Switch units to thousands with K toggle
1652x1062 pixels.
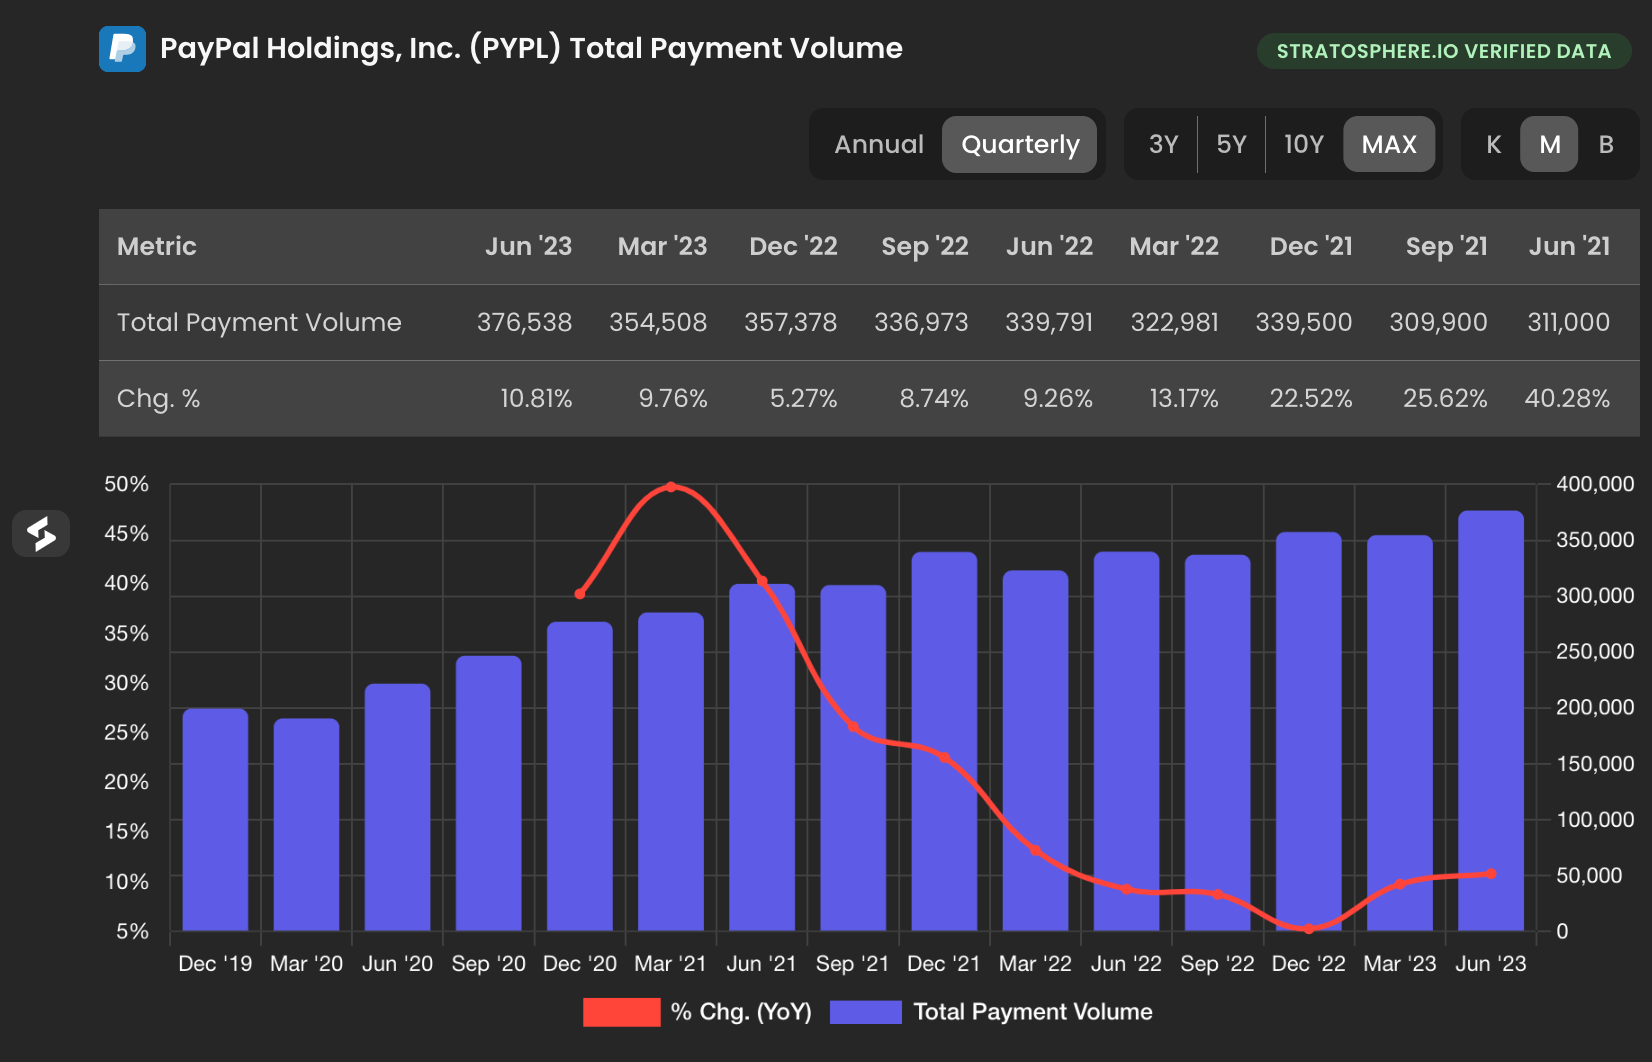click(x=1492, y=144)
